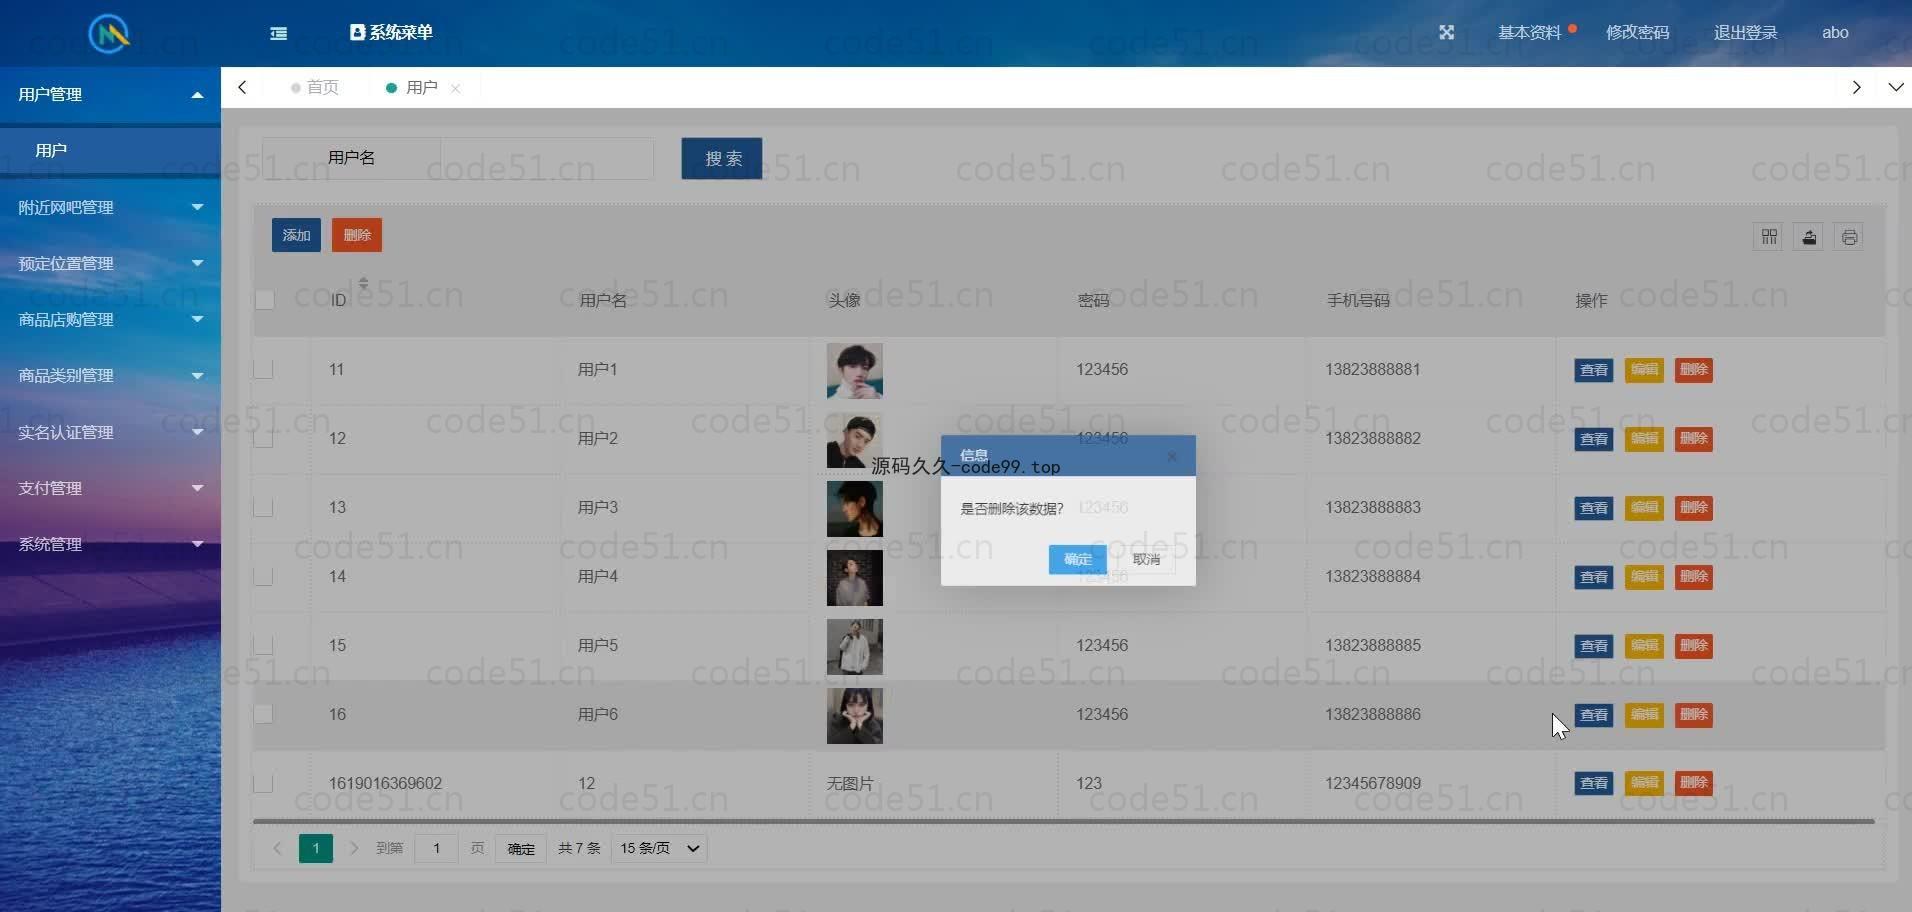
Task: Open the 15 条/页 page size dropdown
Action: (659, 849)
